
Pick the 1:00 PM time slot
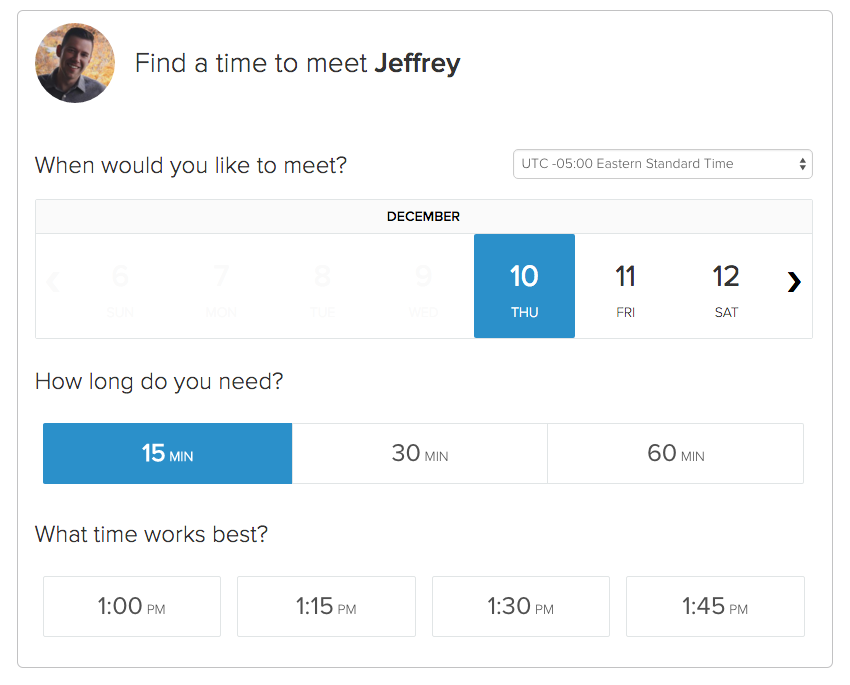click(132, 606)
